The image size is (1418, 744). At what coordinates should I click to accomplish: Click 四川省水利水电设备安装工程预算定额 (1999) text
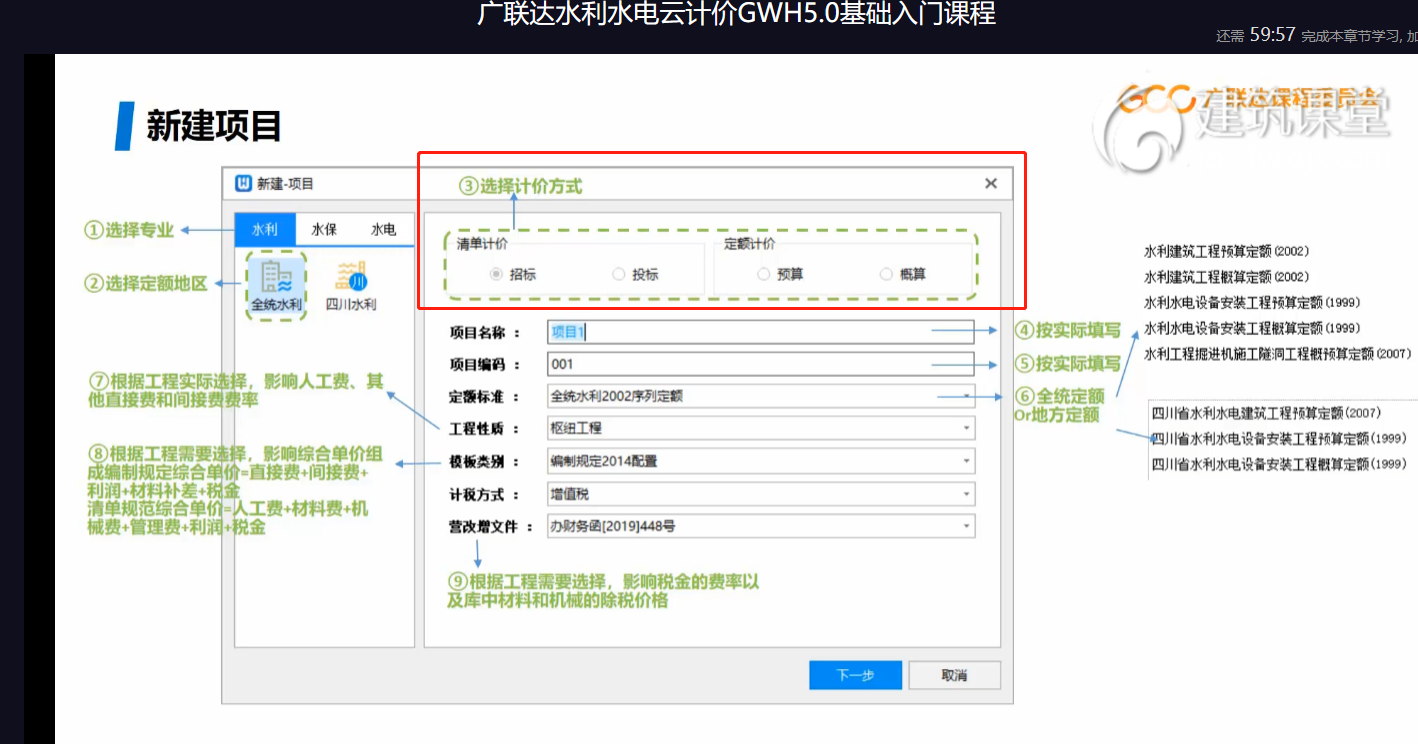(x=1279, y=438)
